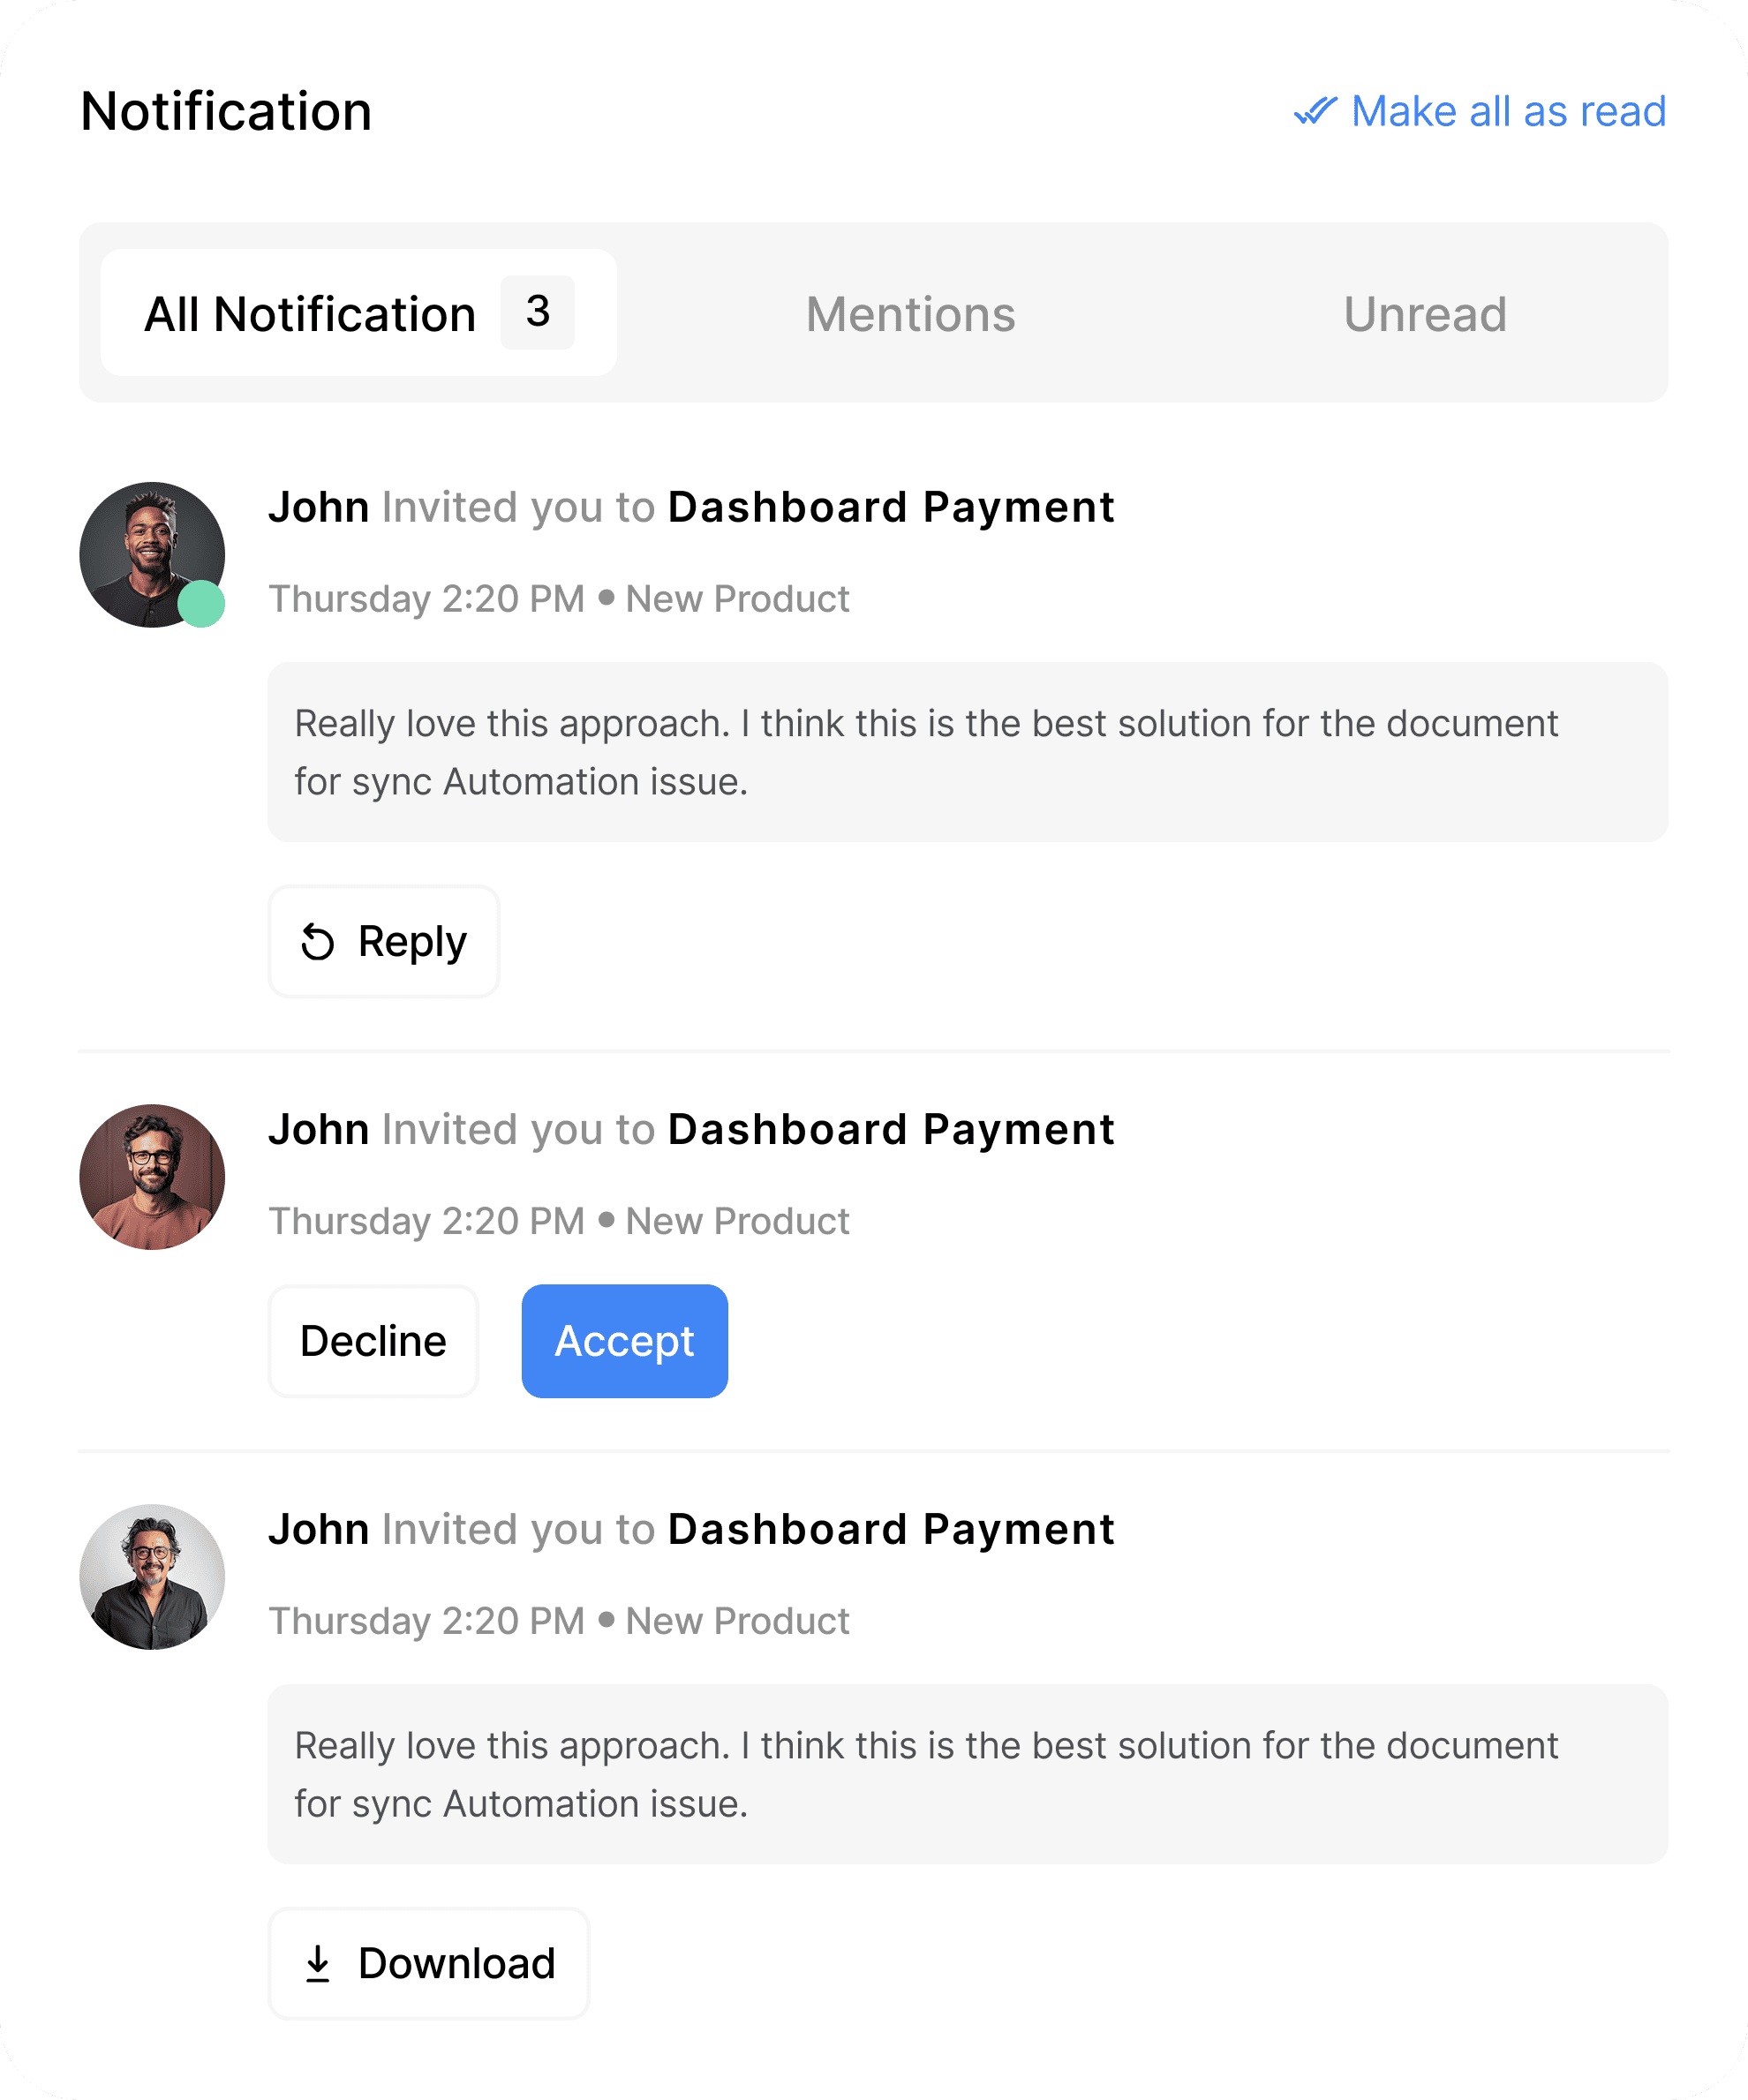
Task: Open Dashboard Payment in the first notification
Action: click(x=890, y=507)
